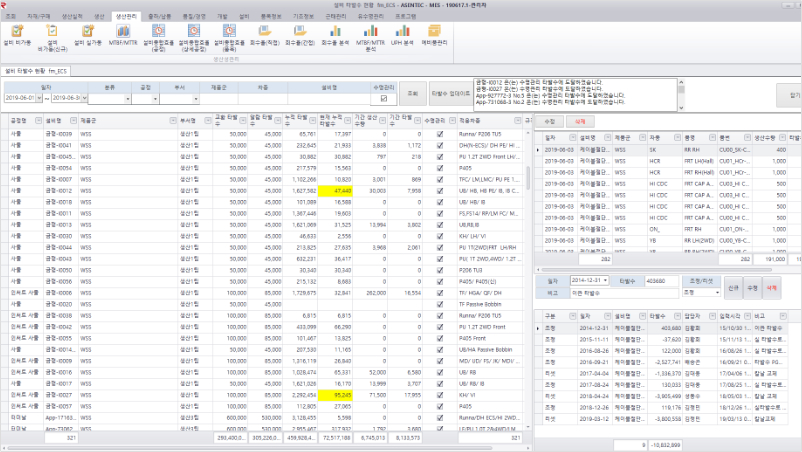
Task: Expand the 부서 combo box
Action: pos(195,99)
